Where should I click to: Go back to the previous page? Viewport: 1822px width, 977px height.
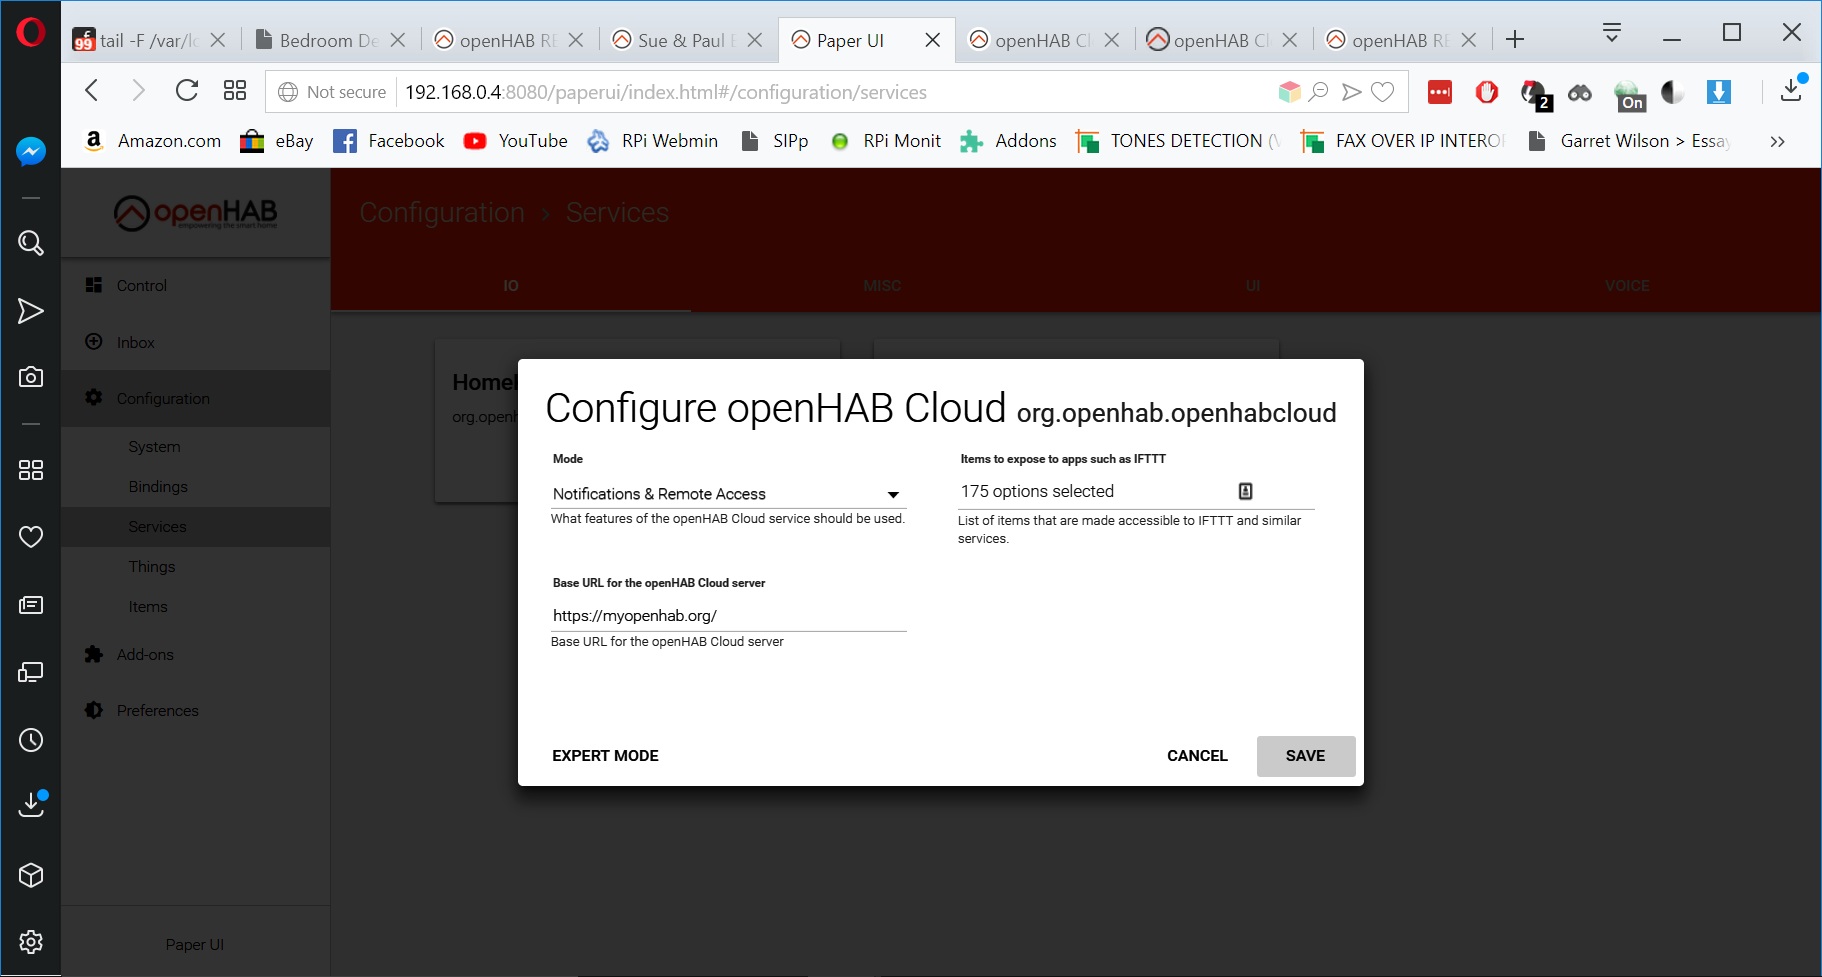(x=92, y=91)
